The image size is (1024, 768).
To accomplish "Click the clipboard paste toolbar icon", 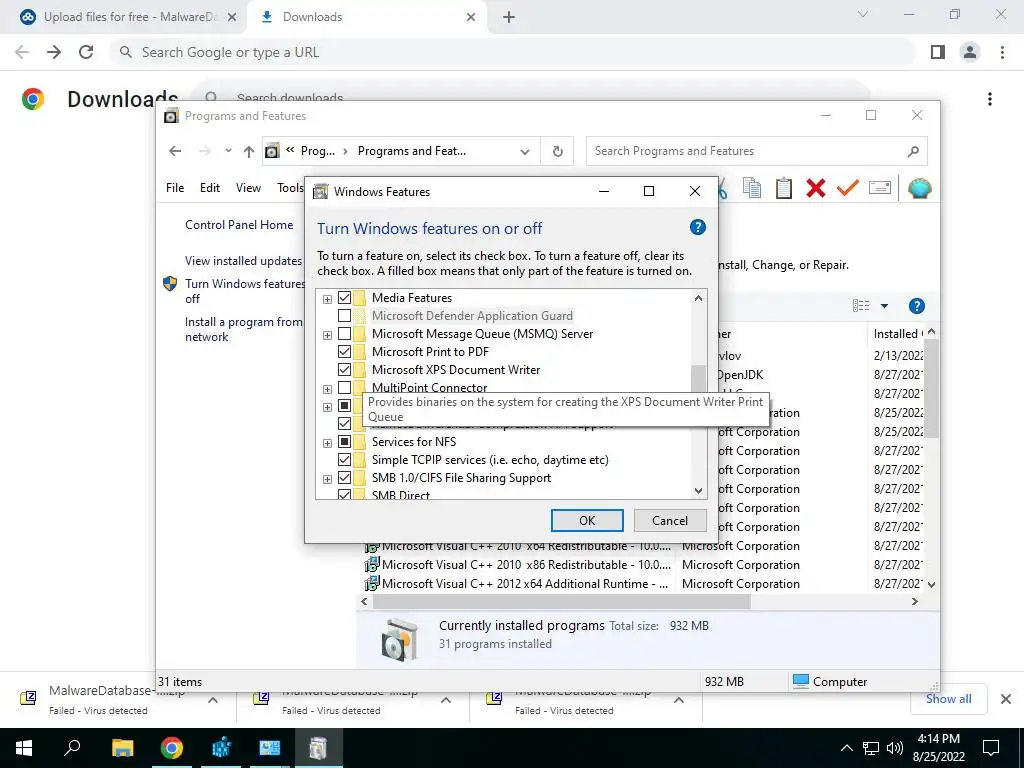I will coord(784,188).
